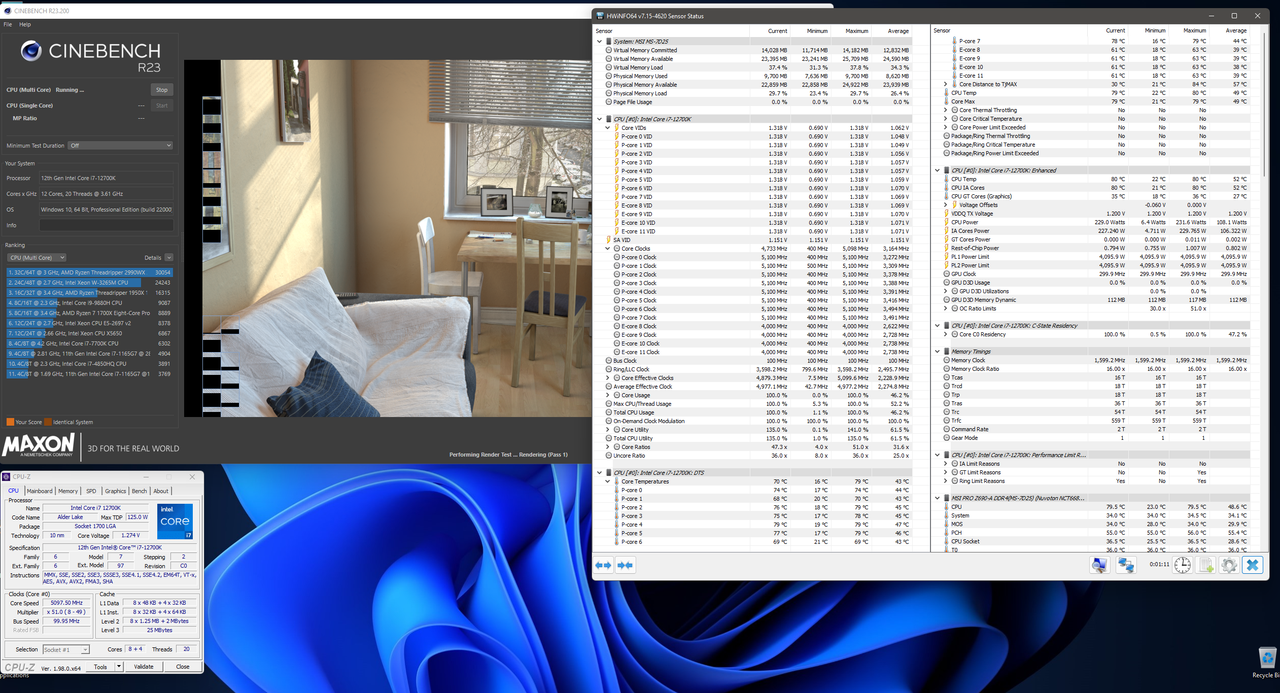Image resolution: width=1280 pixels, height=693 pixels.
Task: Reset HWiNFO elapsed-time clock icon
Action: tap(1182, 565)
